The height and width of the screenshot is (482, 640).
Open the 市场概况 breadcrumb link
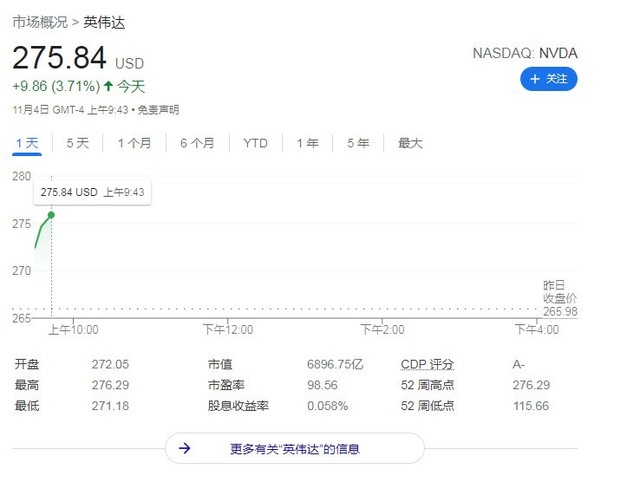pos(40,22)
